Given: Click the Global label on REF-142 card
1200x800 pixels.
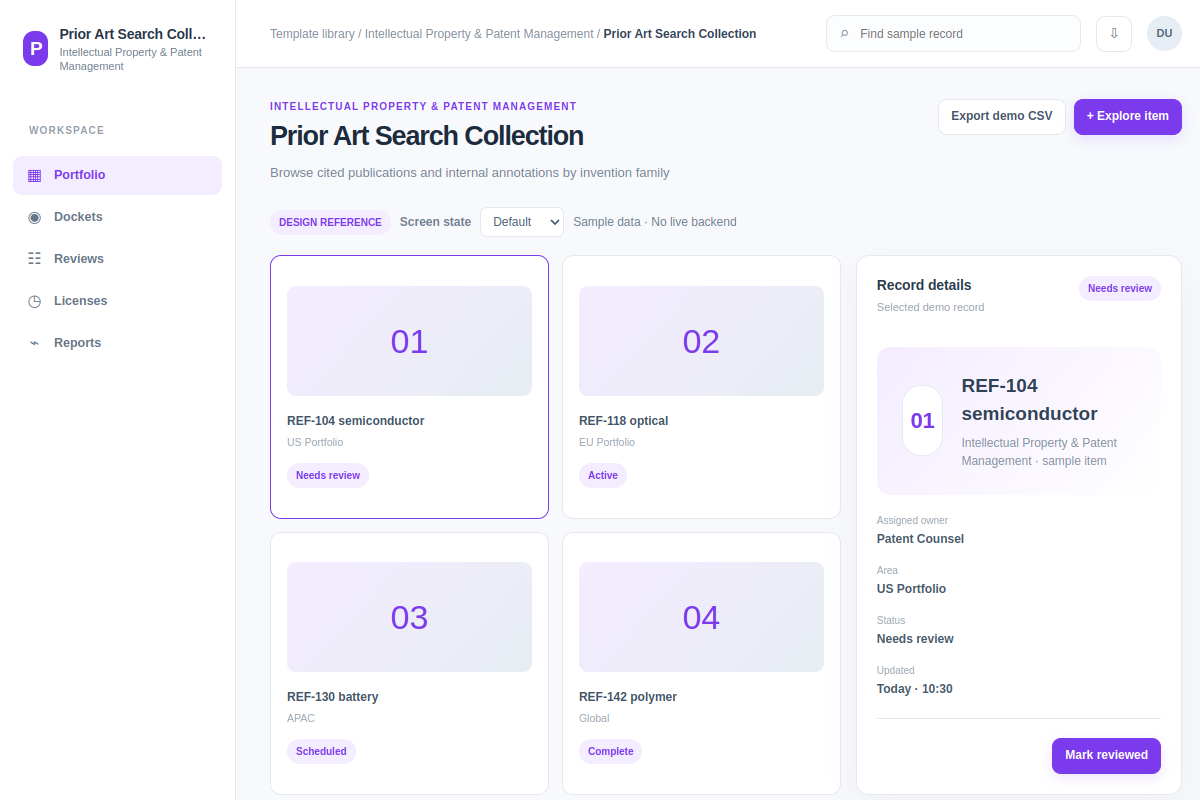Looking at the screenshot, I should click(x=594, y=718).
